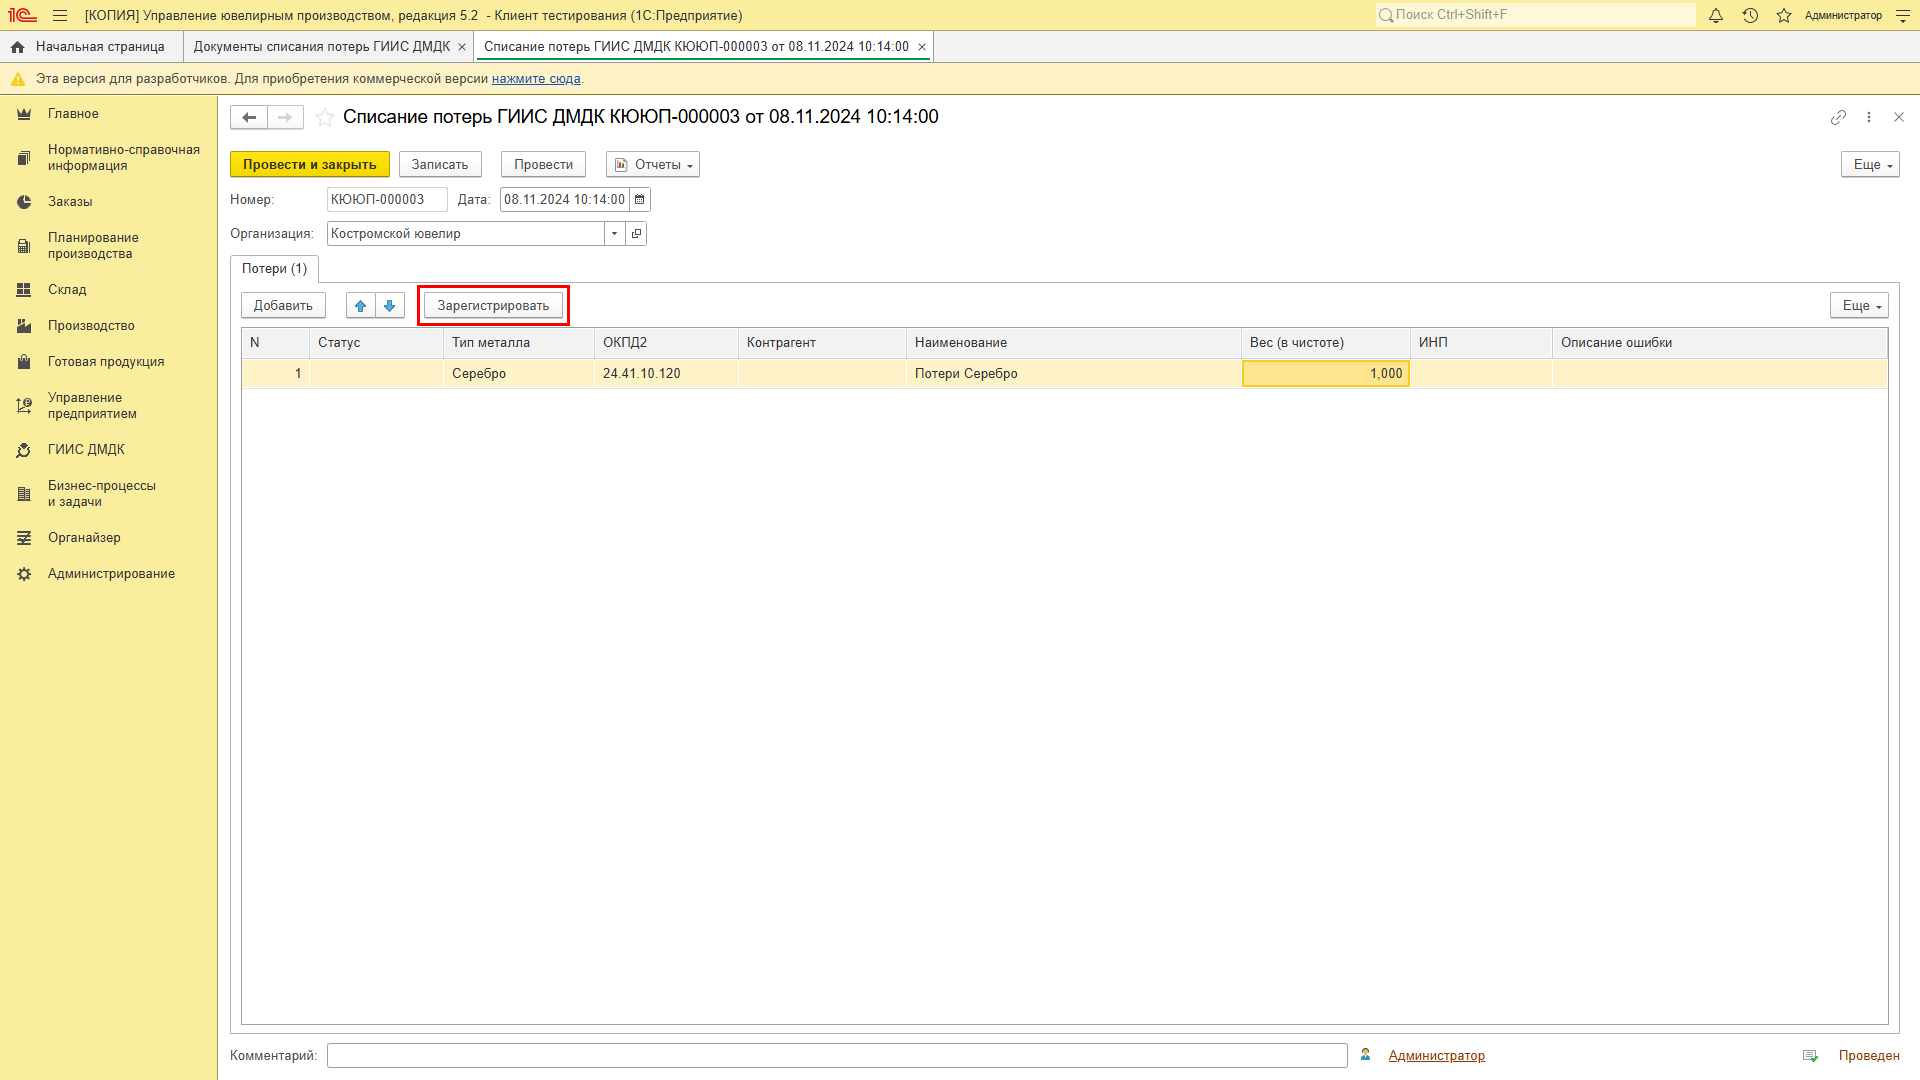Click ИНП column header
This screenshot has height=1080, width=1920.
[1481, 343]
